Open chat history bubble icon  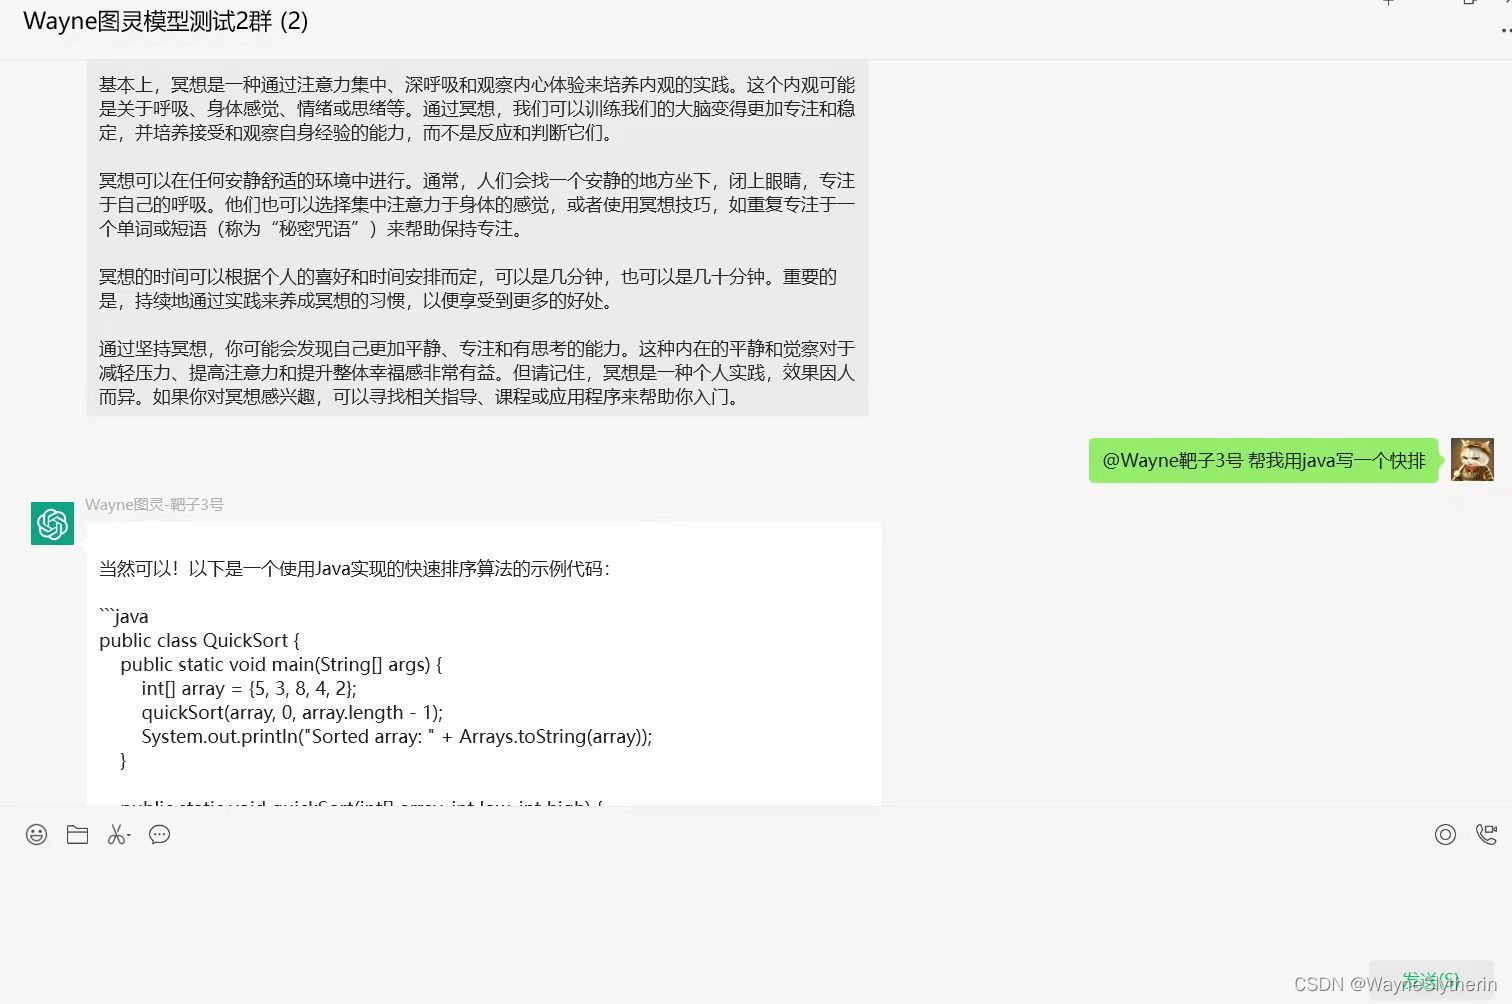point(159,834)
